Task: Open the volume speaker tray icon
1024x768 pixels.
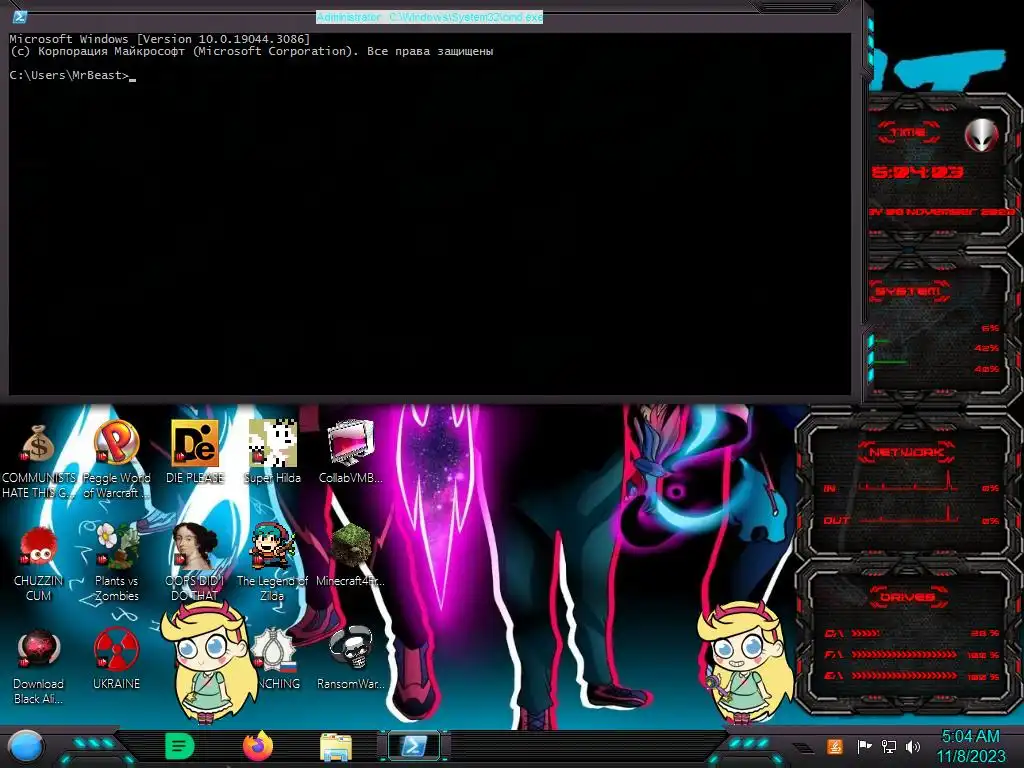Action: pos(912,746)
